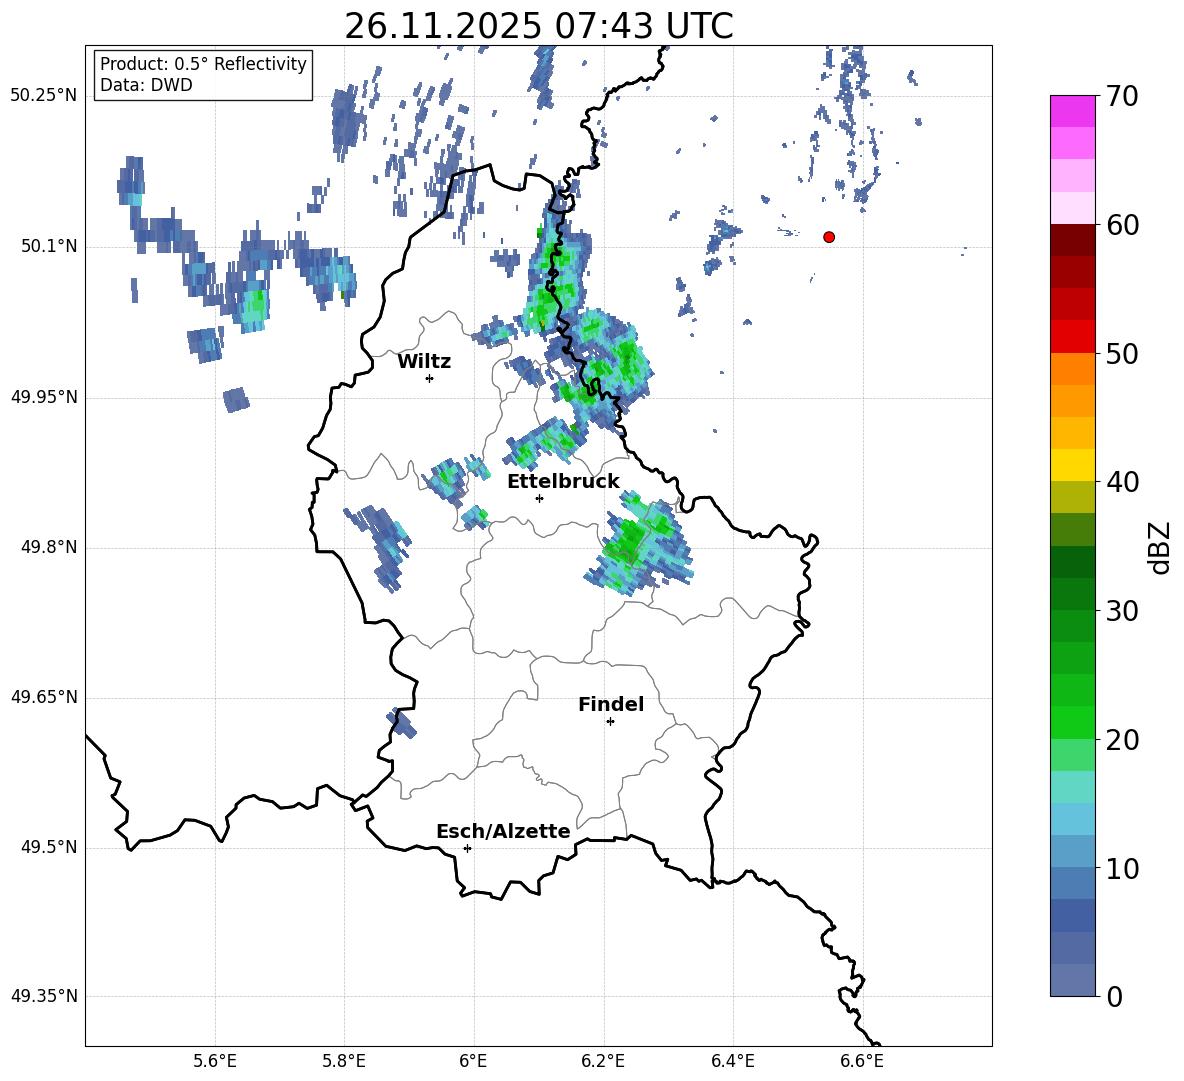
Task: Click the Wiltz location cross marker
Action: coord(430,378)
